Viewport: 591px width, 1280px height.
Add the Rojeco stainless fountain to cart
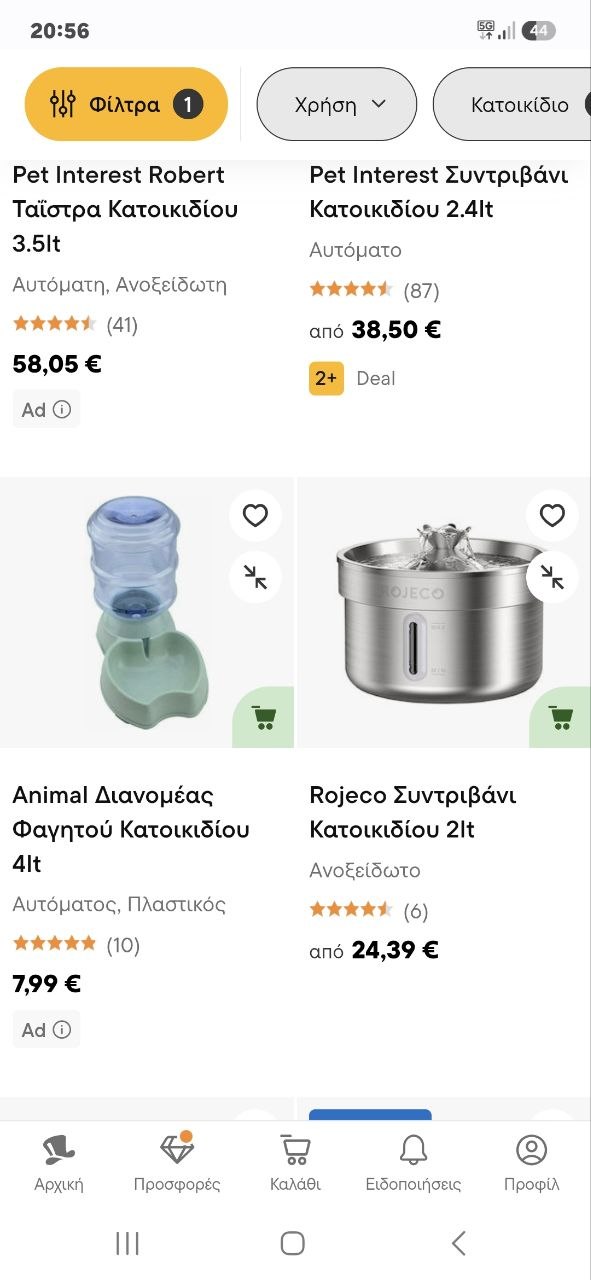tap(561, 718)
